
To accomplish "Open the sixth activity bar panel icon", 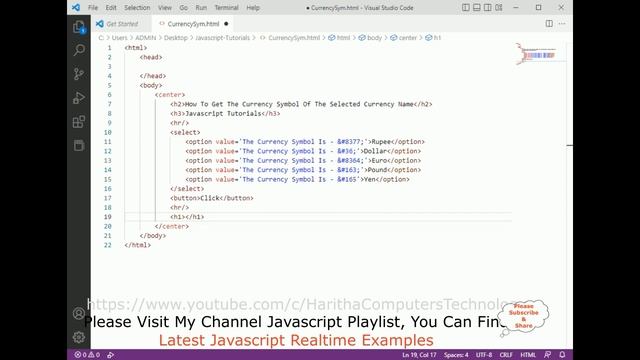I will (x=79, y=145).
